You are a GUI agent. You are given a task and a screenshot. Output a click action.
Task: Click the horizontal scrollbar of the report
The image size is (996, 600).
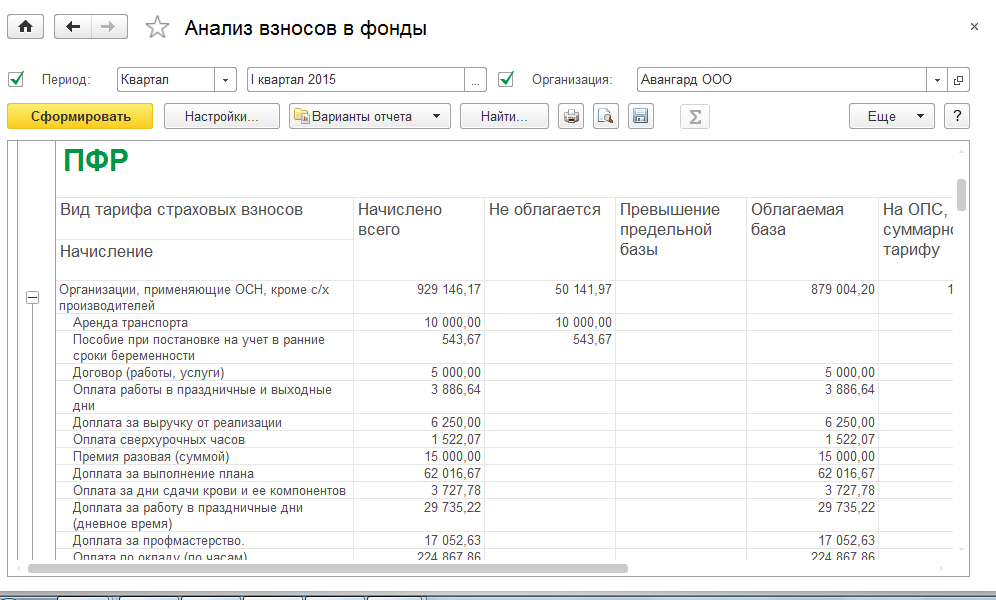click(328, 568)
